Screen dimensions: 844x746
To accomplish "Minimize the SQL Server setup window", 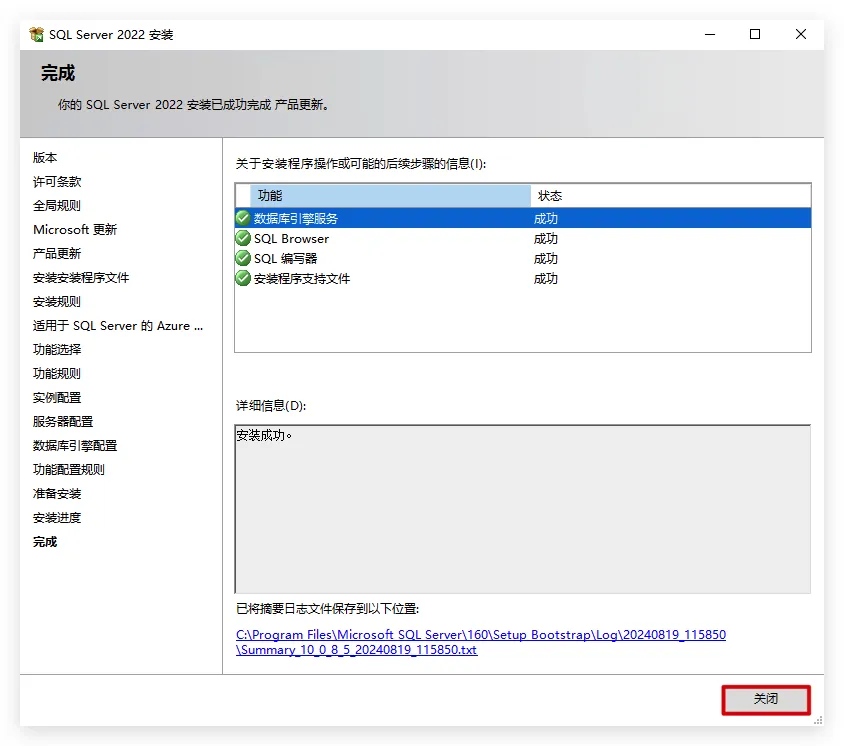I will click(x=709, y=35).
